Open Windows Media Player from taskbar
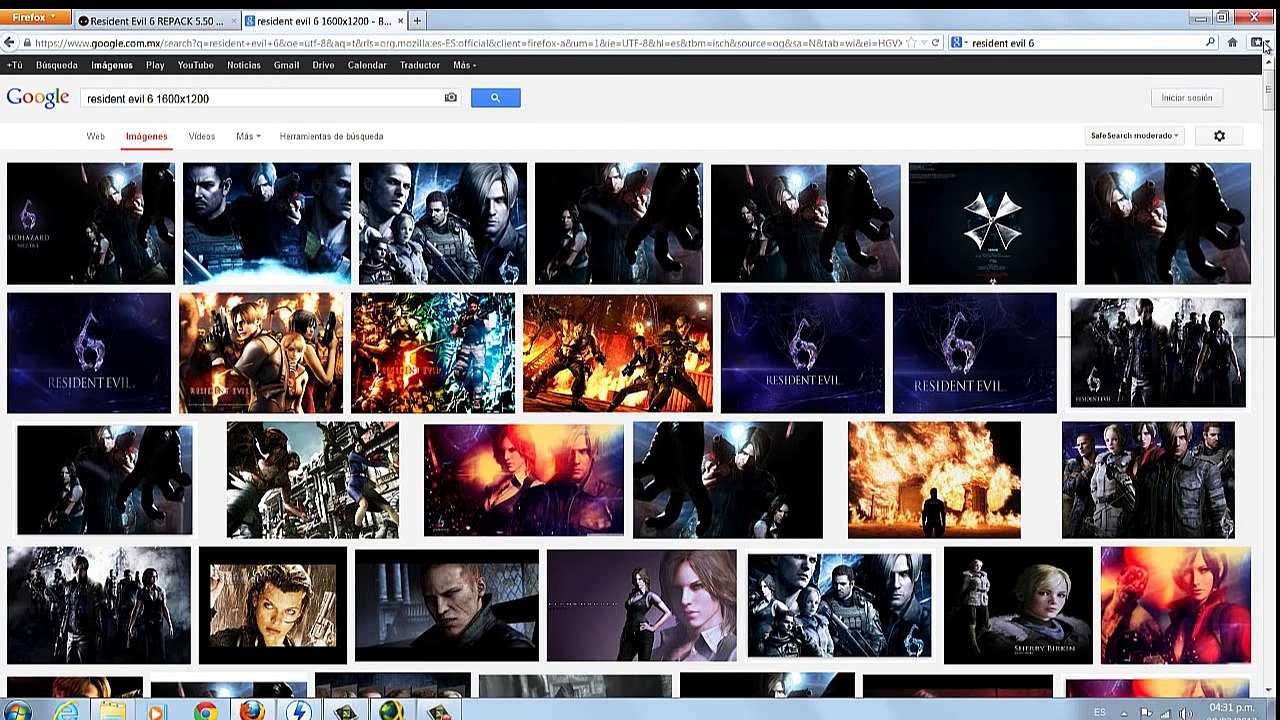1280x720 pixels. click(156, 711)
